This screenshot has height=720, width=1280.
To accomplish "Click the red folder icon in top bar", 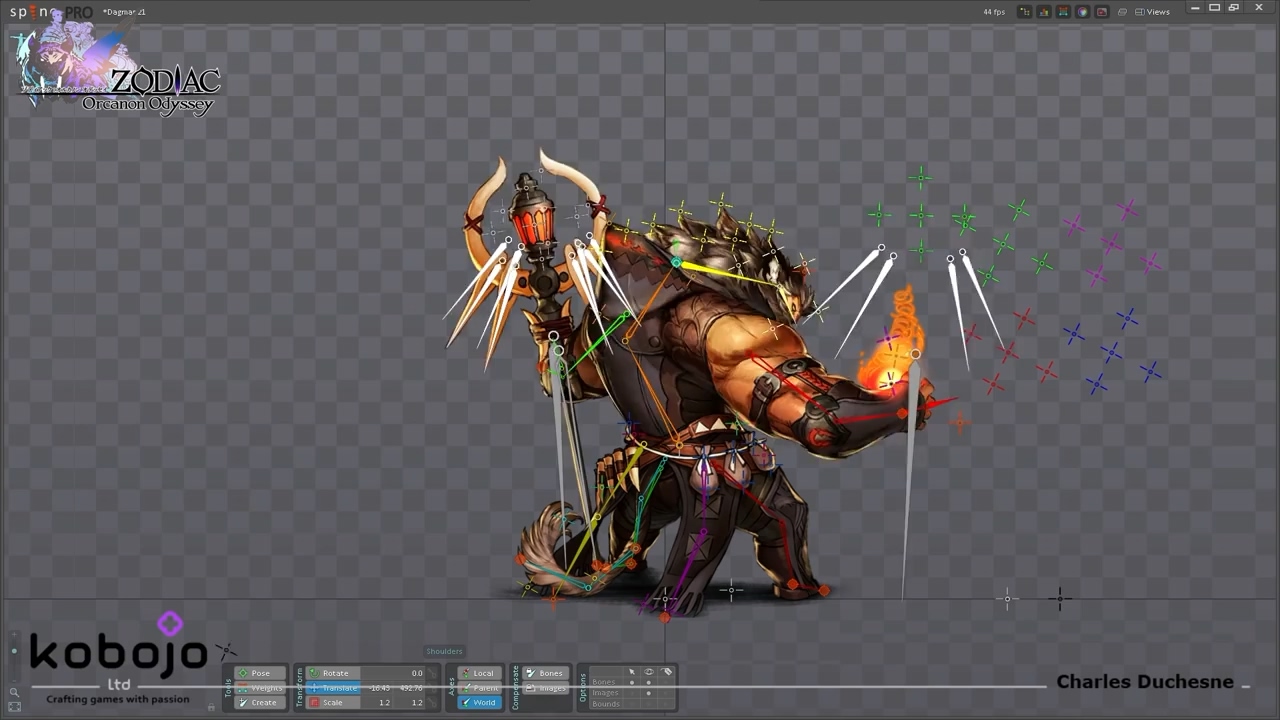I will tap(1101, 12).
